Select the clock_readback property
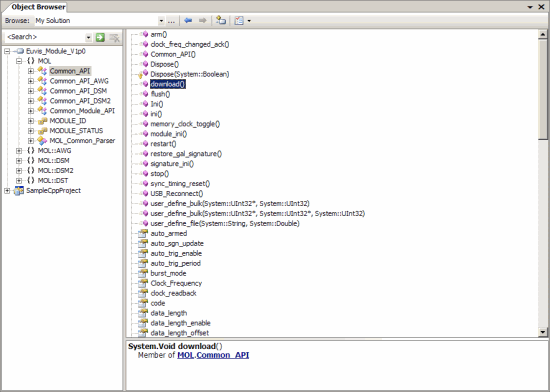Image resolution: width=550 pixels, height=392 pixels. point(174,293)
